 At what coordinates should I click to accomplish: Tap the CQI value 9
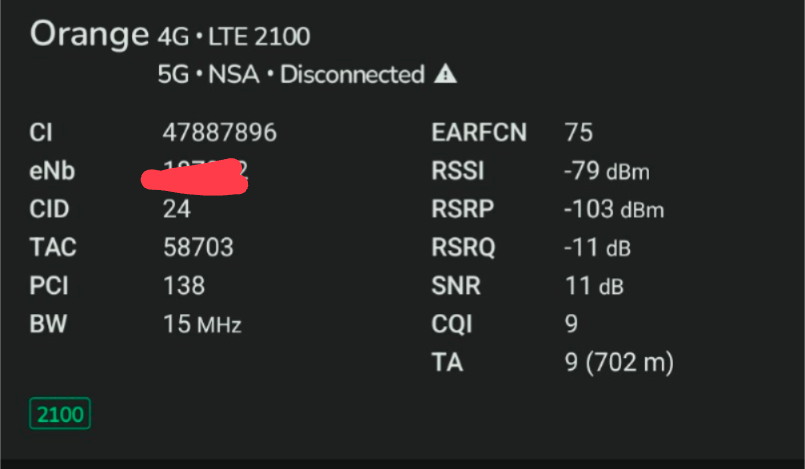point(571,325)
